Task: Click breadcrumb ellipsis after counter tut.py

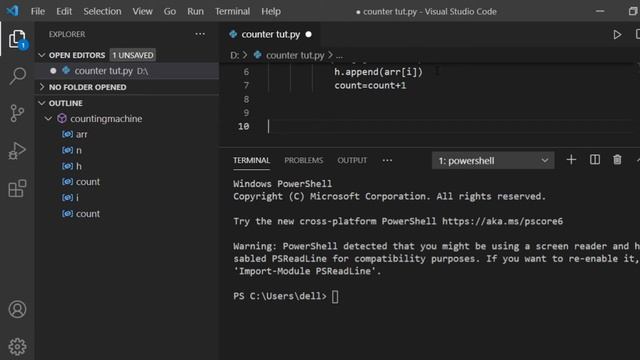Action: (340, 55)
